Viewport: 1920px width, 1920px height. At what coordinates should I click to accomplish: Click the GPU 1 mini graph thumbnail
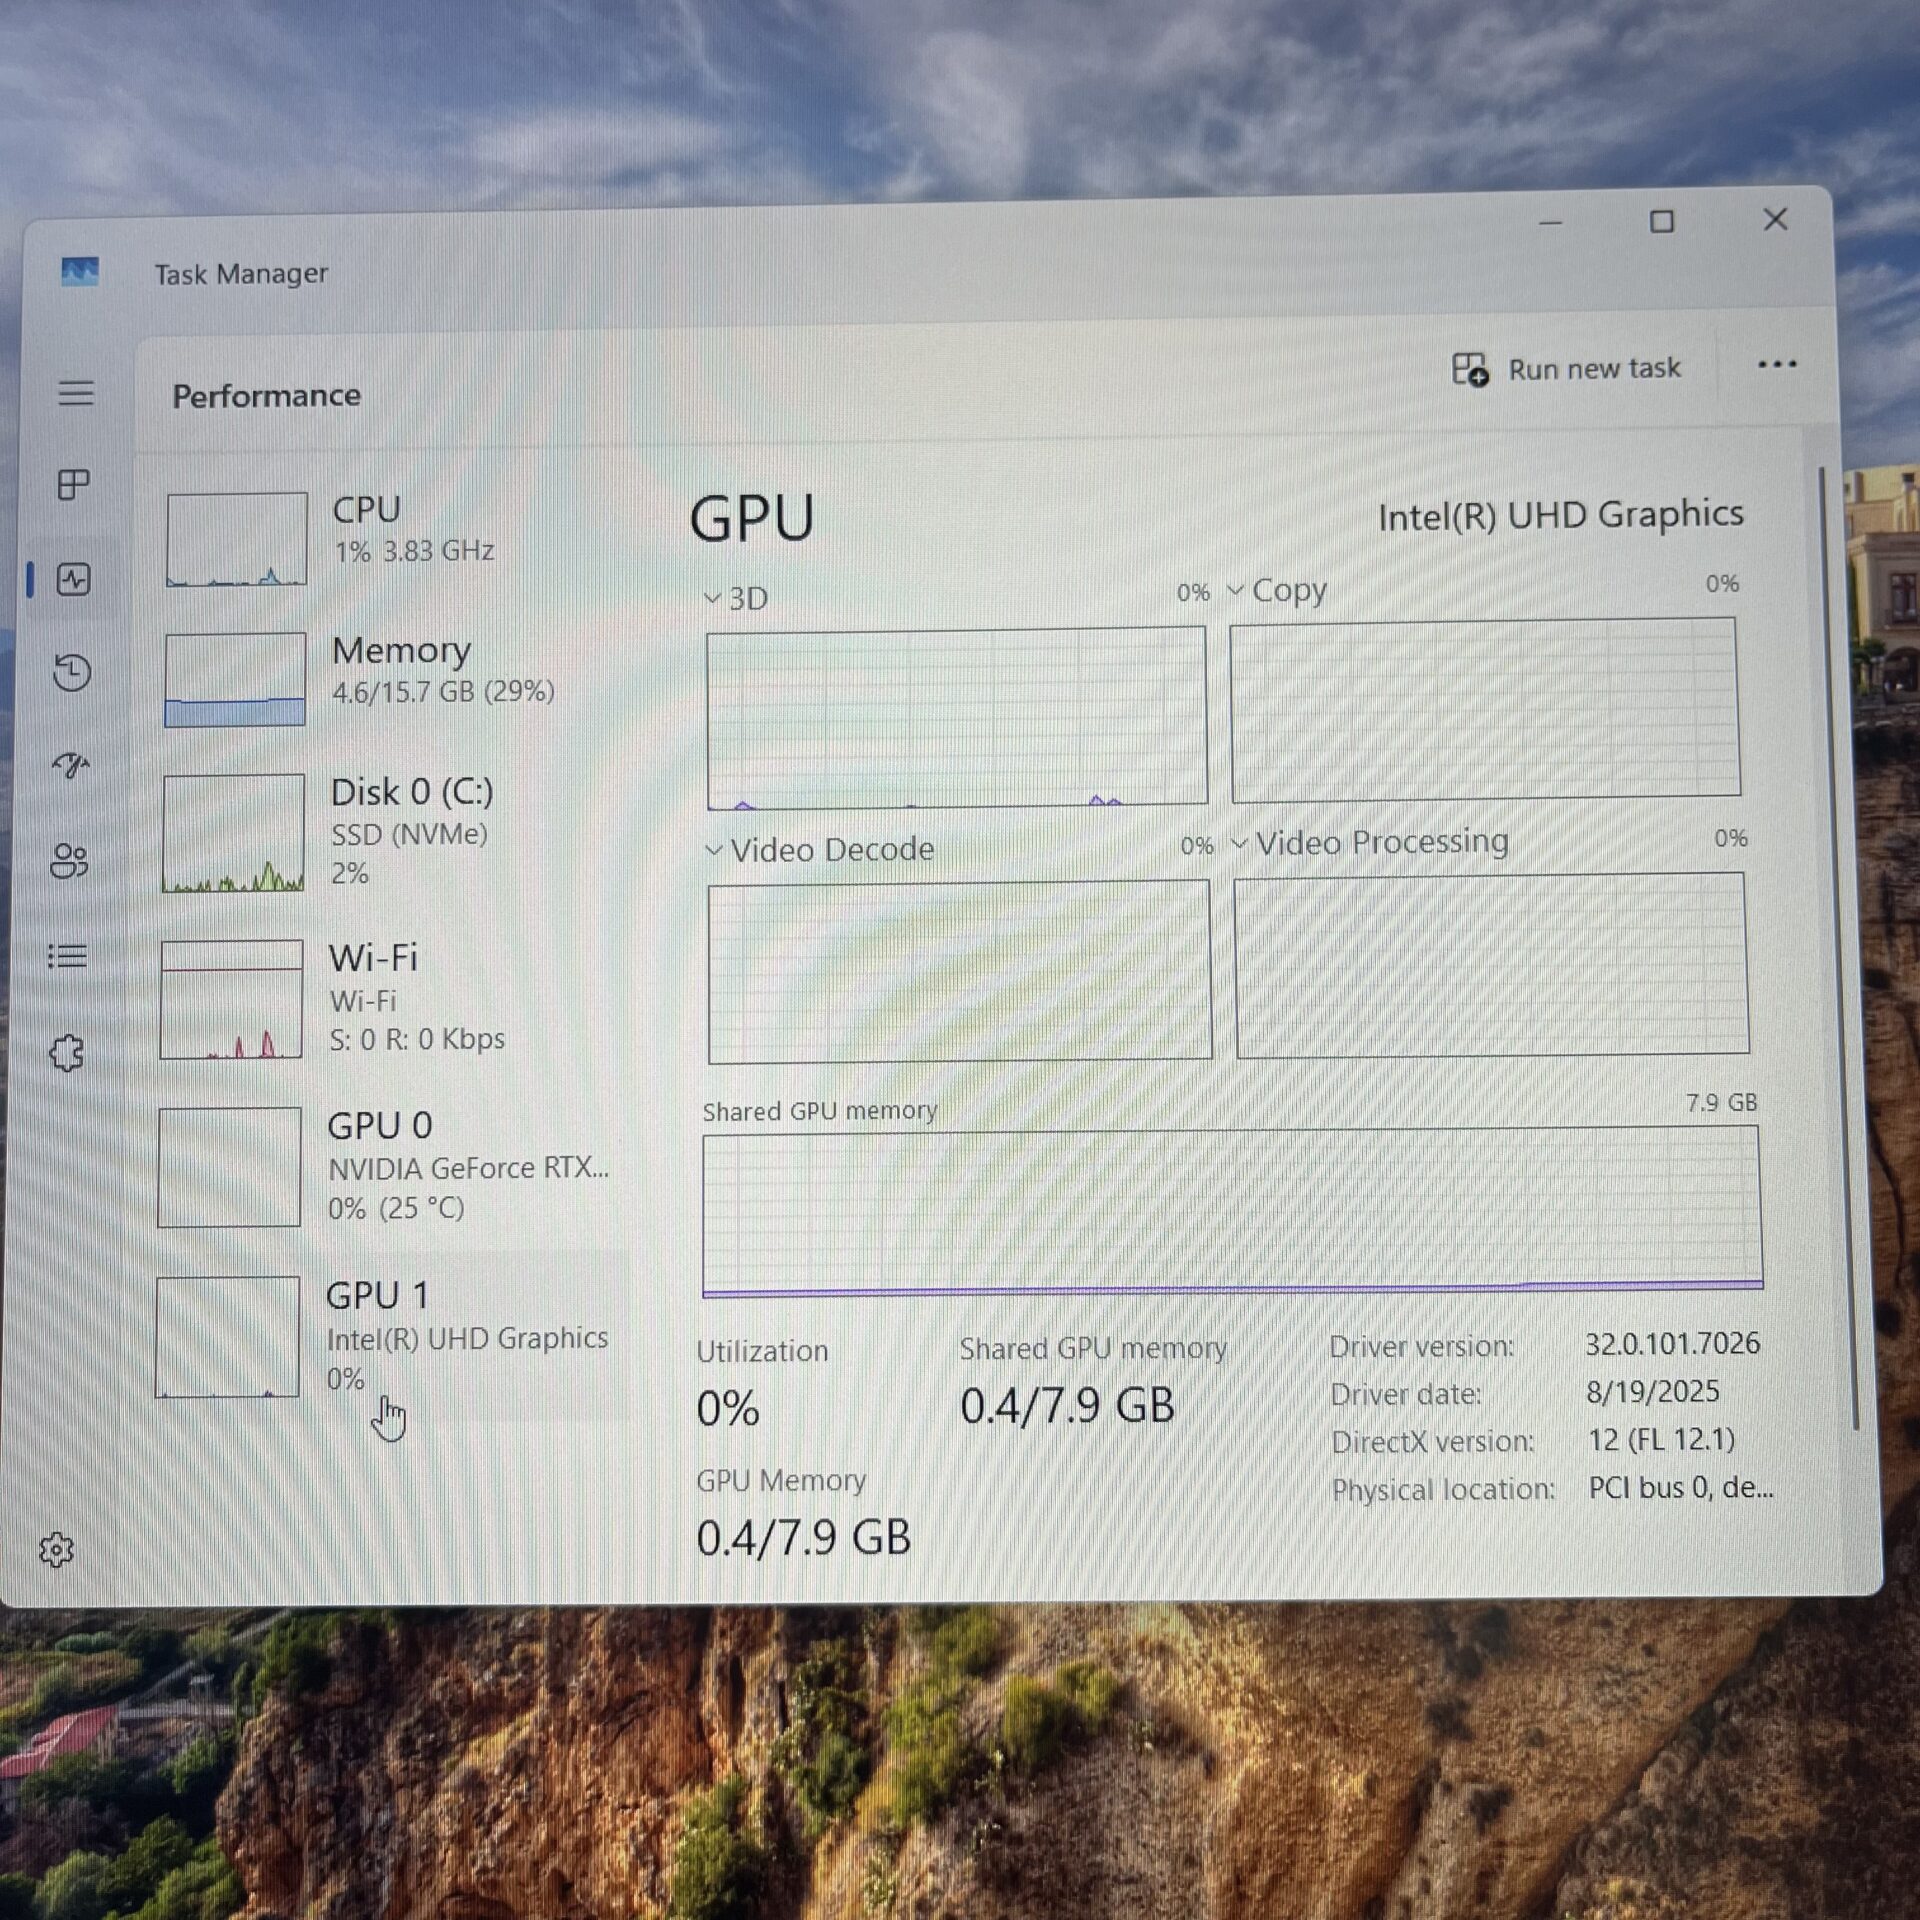click(x=227, y=1336)
